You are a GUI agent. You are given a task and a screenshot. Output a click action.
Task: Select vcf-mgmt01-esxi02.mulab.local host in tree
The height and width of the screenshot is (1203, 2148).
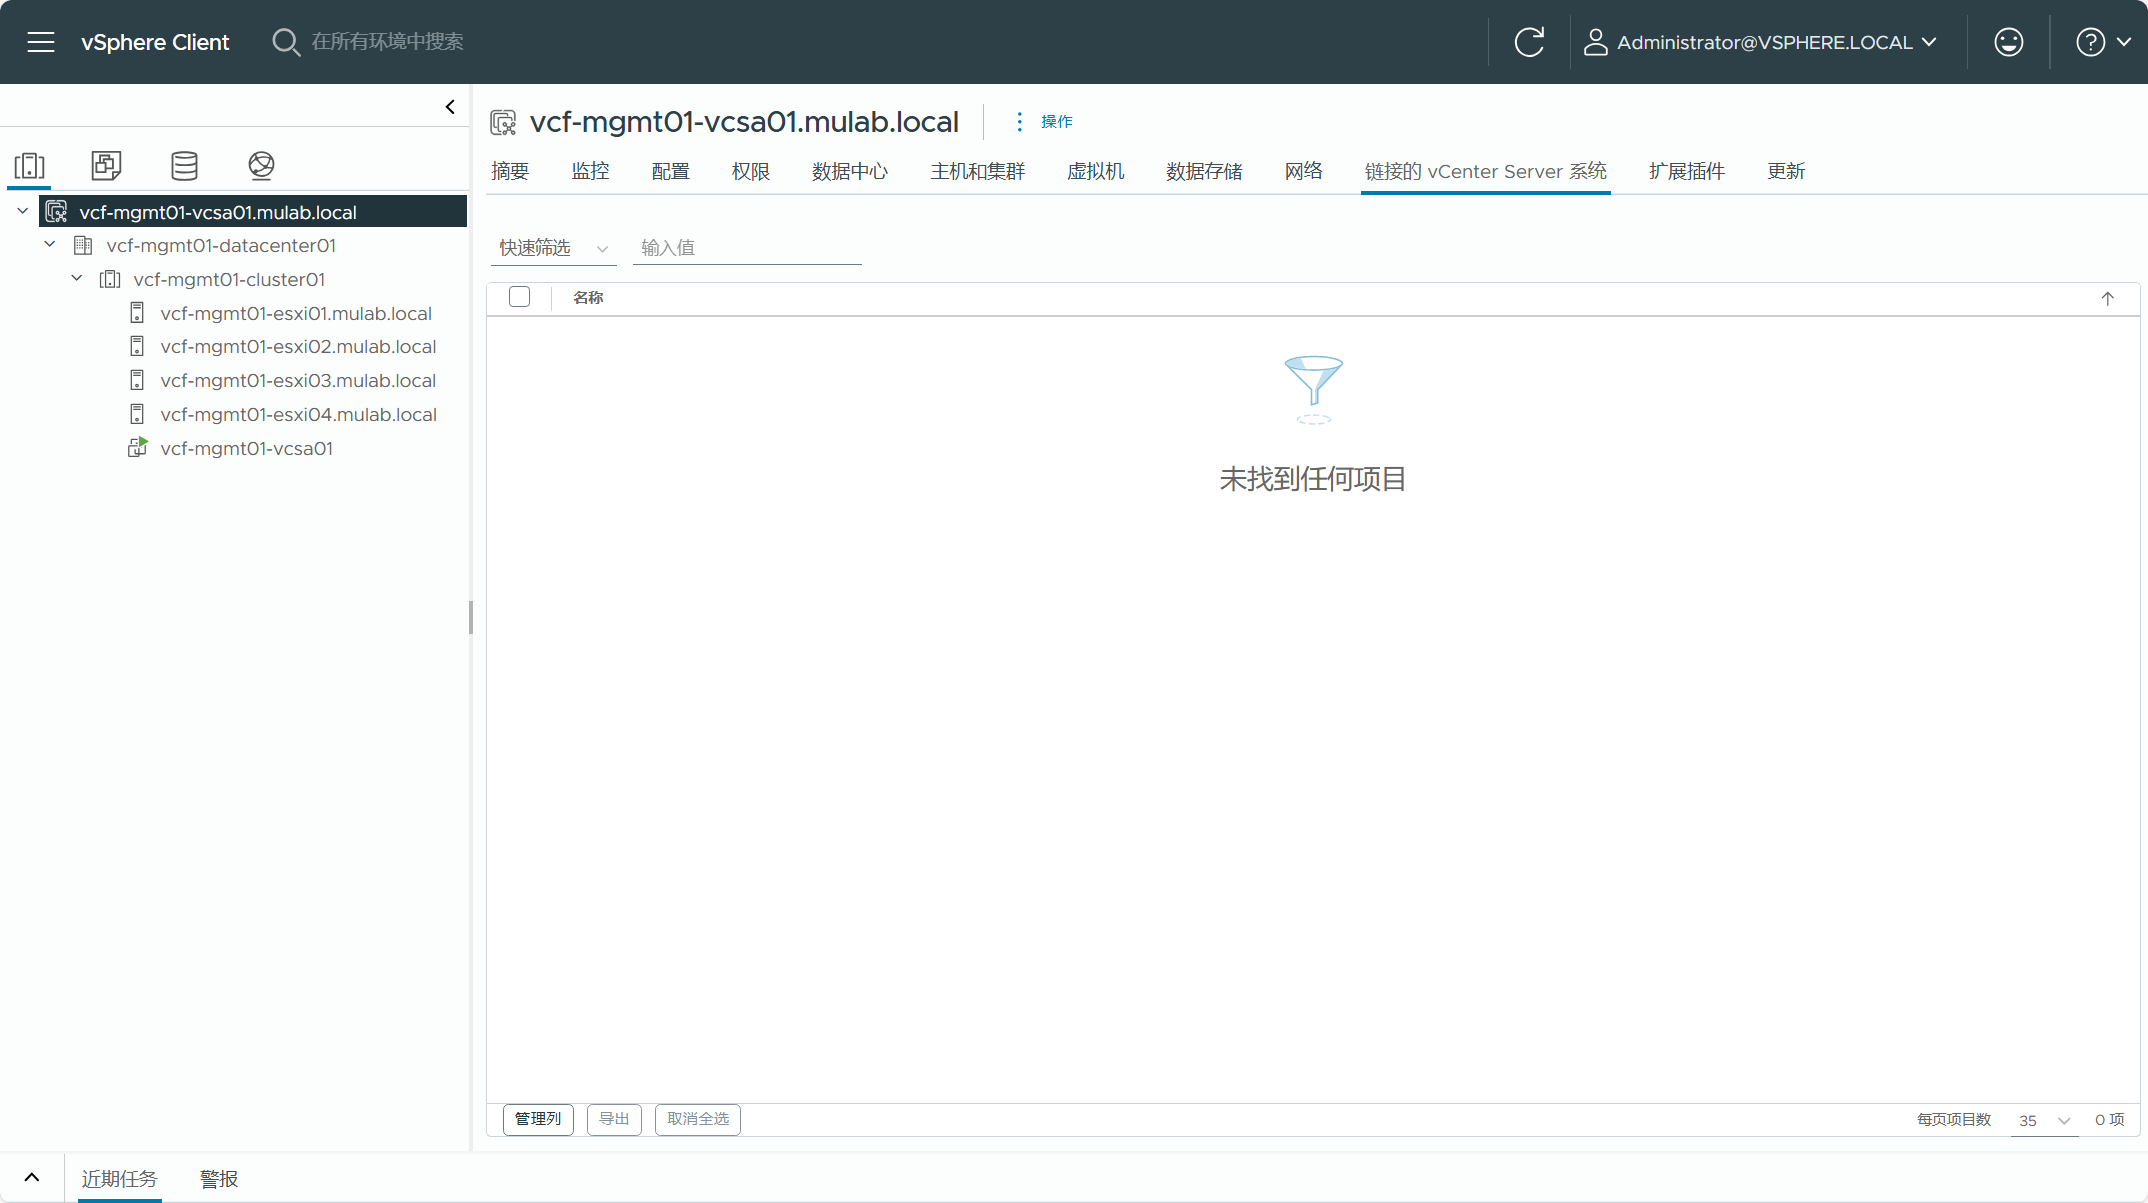pos(298,347)
